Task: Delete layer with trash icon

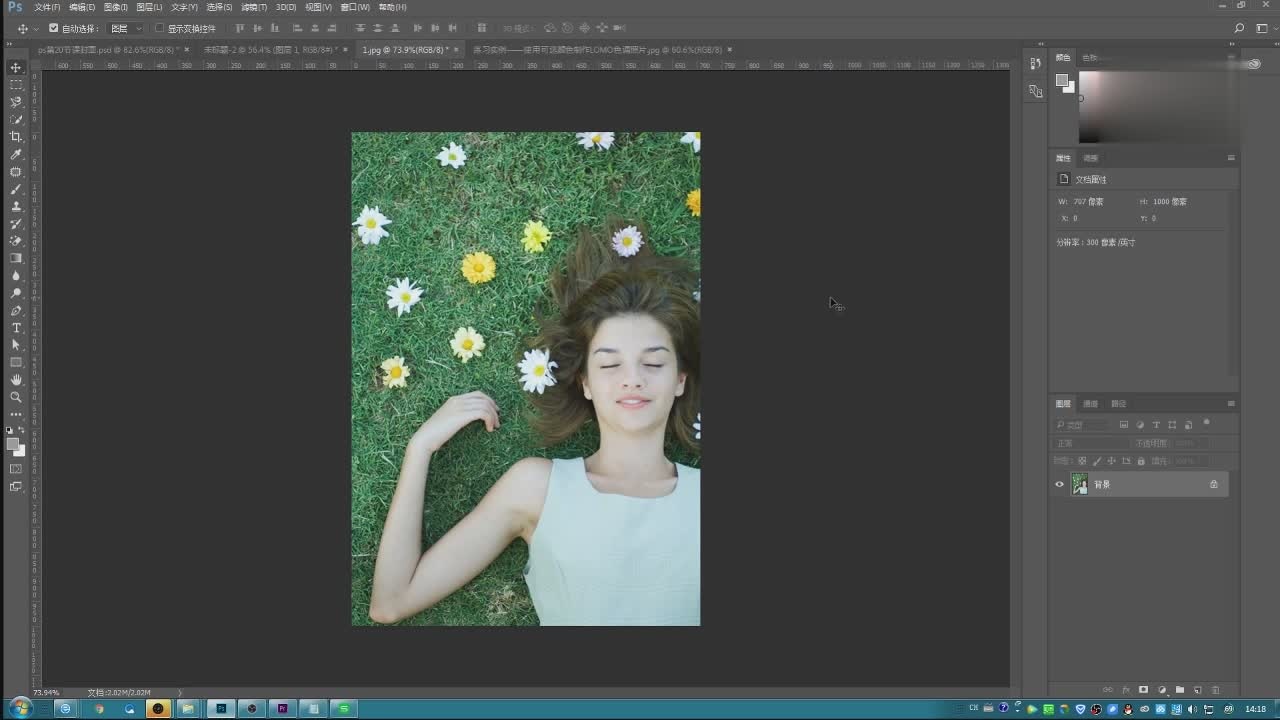Action: [x=1215, y=690]
